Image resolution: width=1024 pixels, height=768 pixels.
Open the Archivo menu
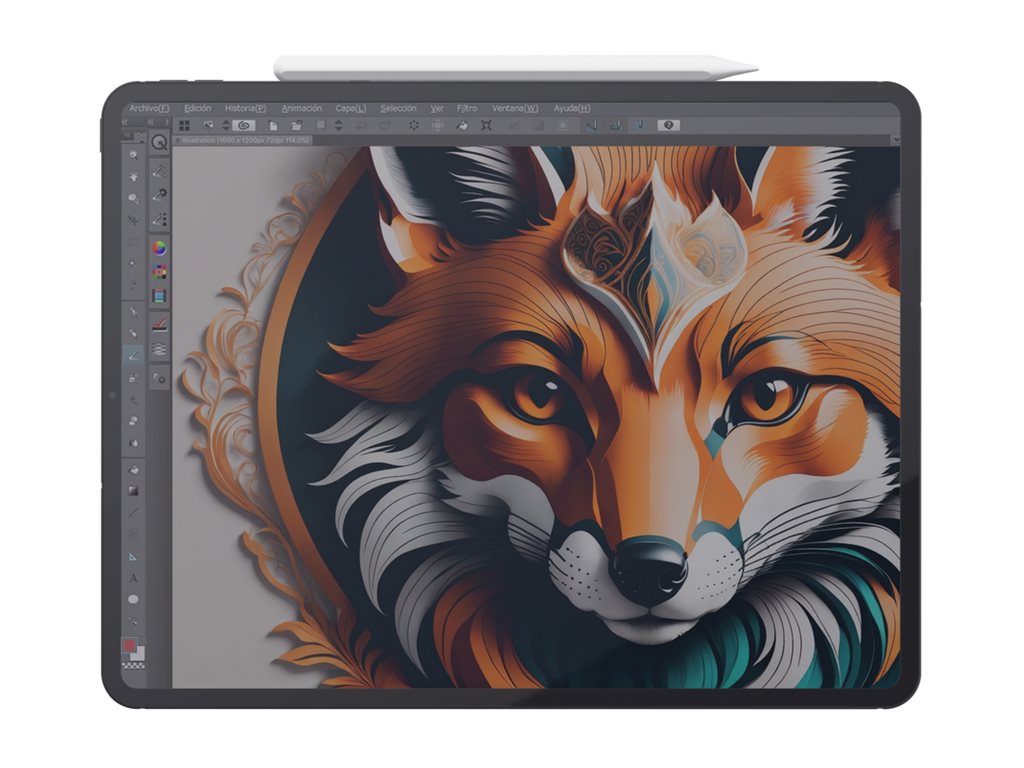(149, 108)
